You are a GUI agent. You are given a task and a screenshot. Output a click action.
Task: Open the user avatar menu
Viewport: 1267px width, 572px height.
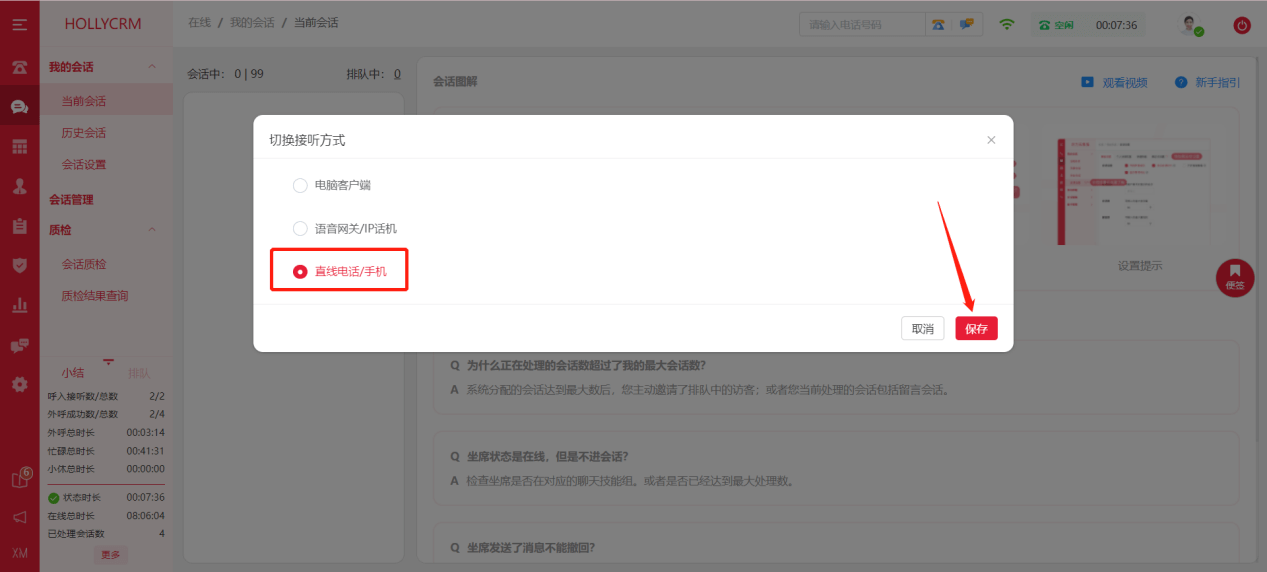(1191, 26)
